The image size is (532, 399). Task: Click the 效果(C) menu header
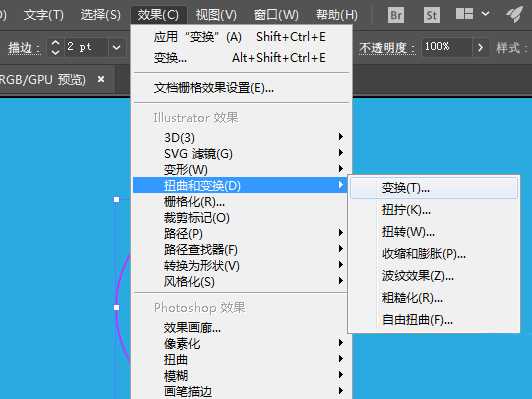click(x=158, y=15)
